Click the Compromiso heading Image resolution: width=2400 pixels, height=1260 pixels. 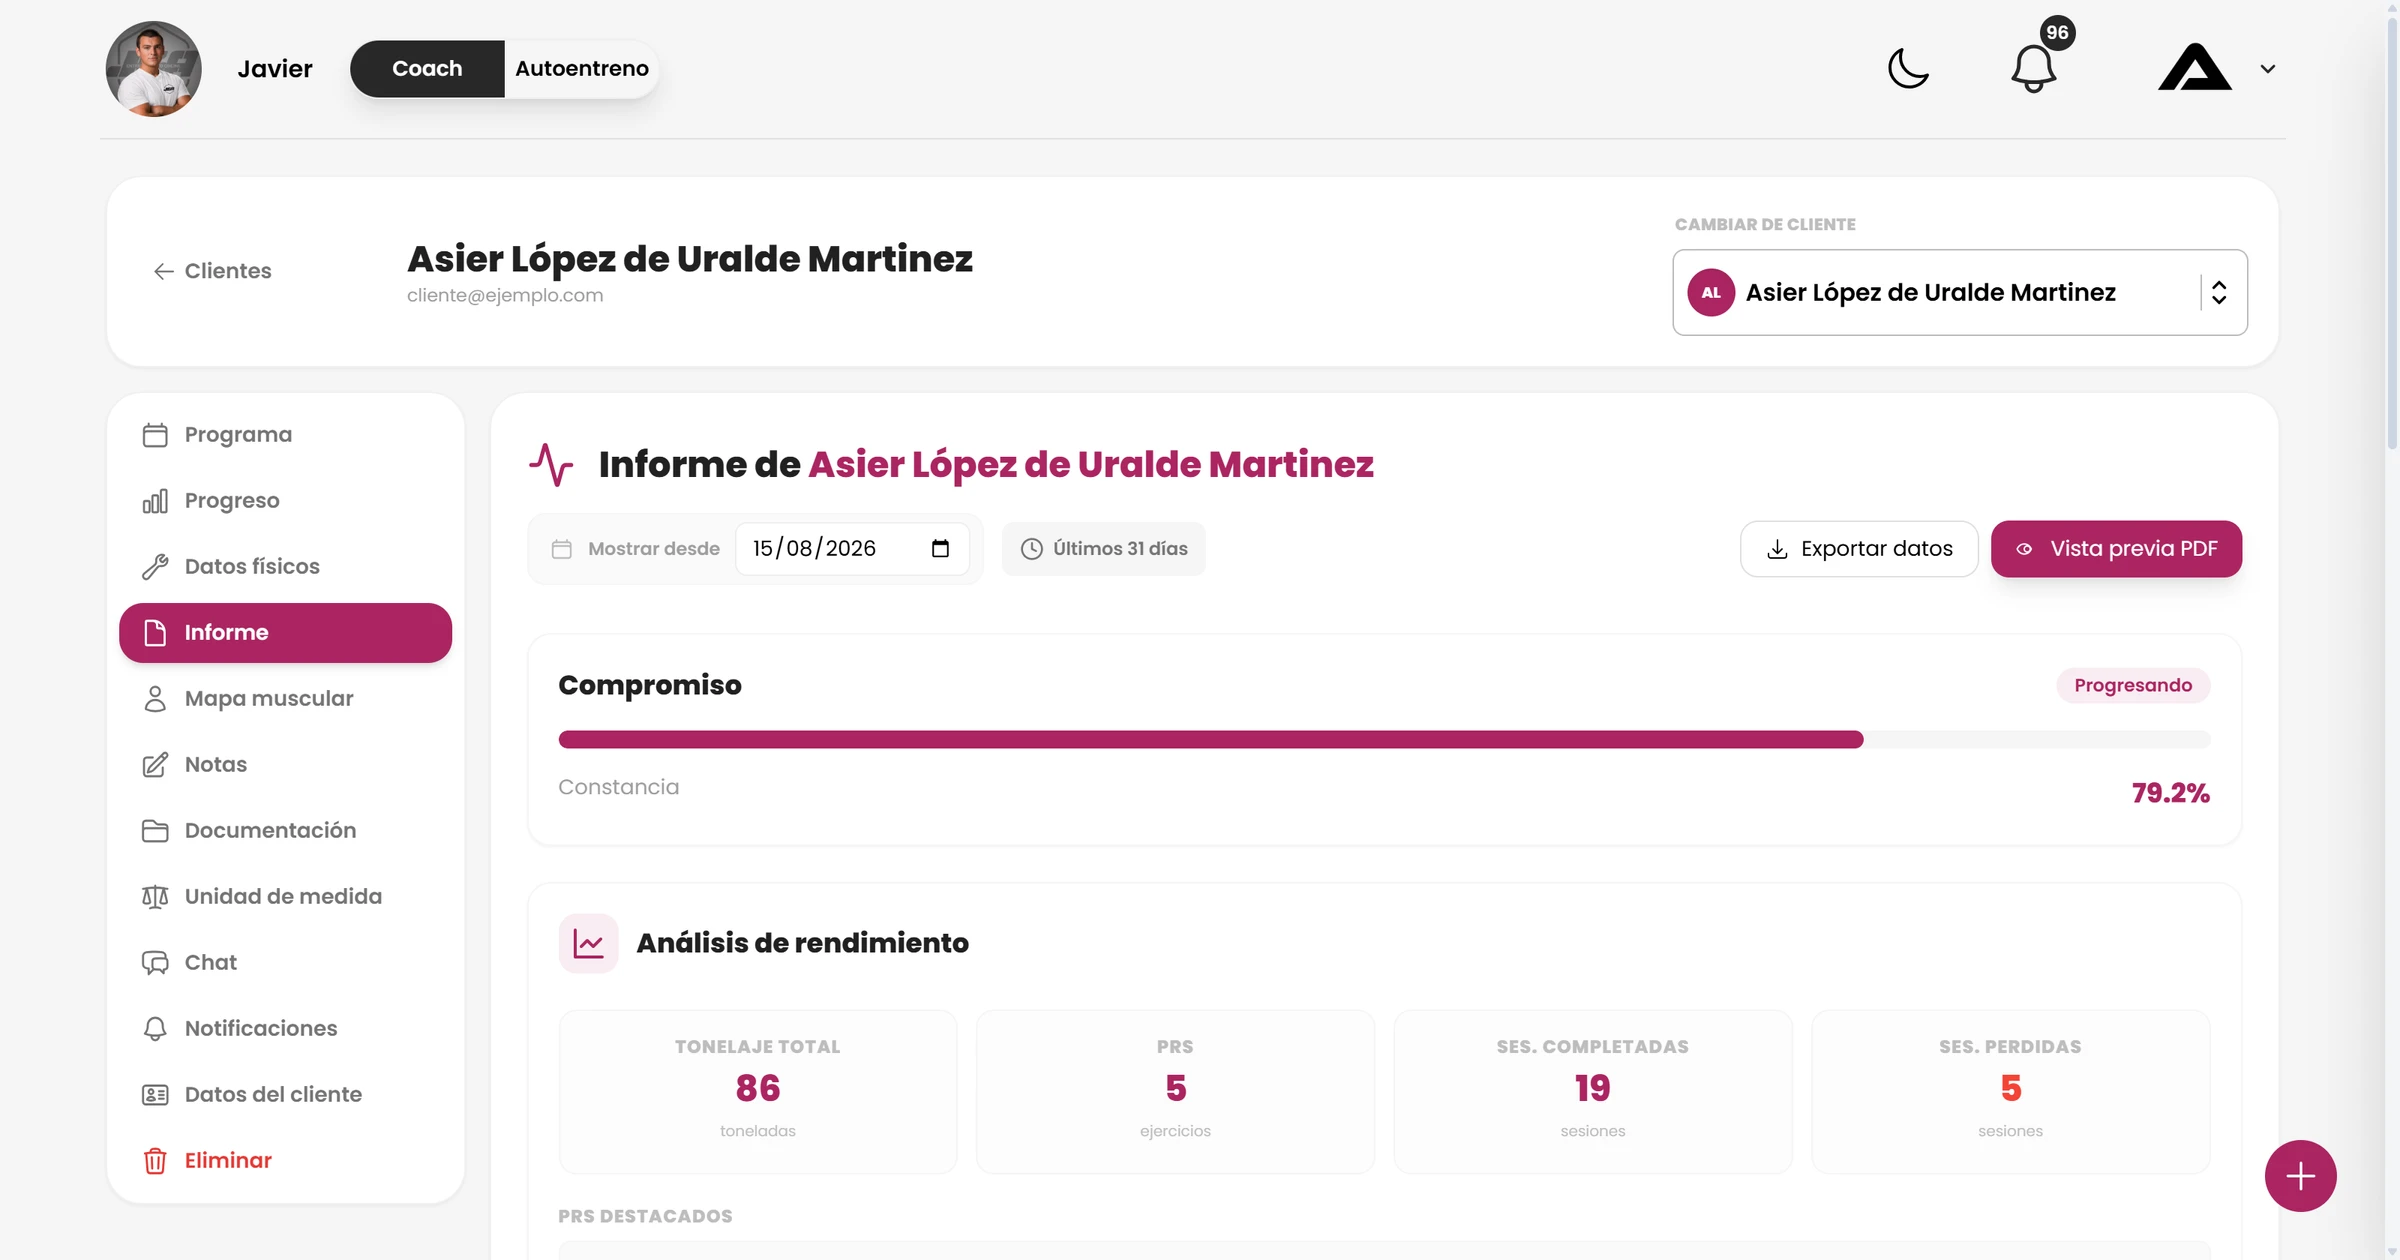click(x=650, y=686)
